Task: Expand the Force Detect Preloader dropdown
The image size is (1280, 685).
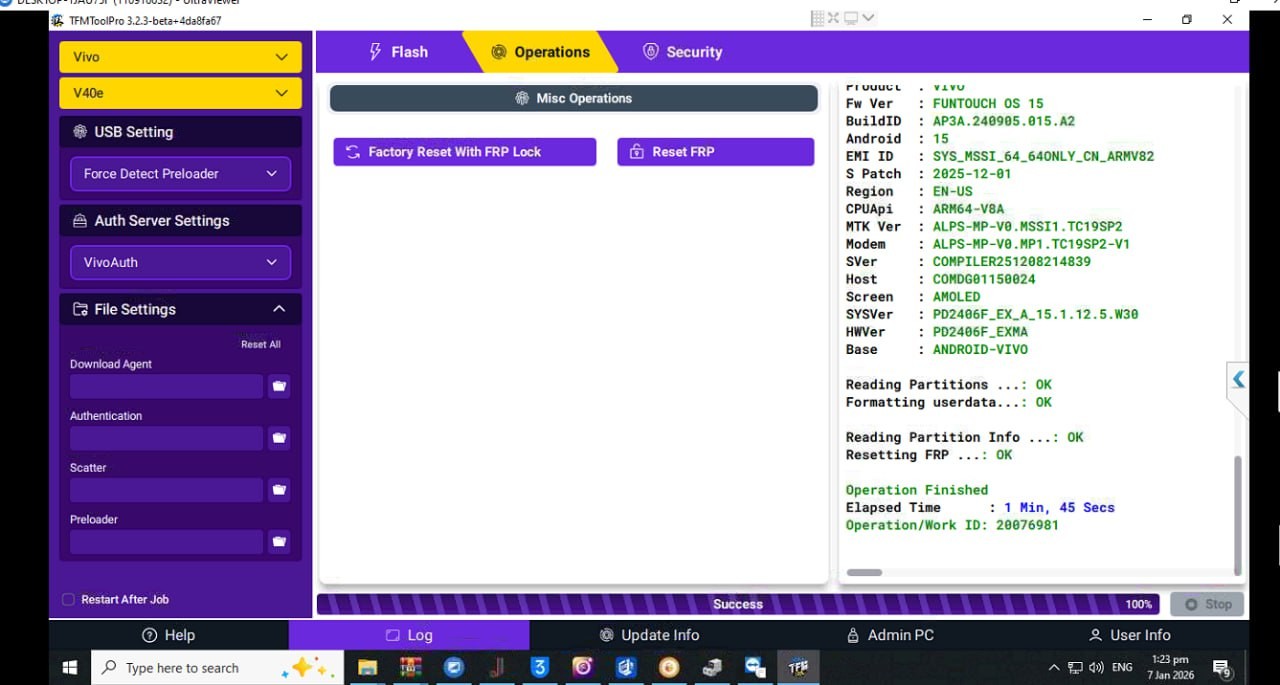Action: [180, 173]
